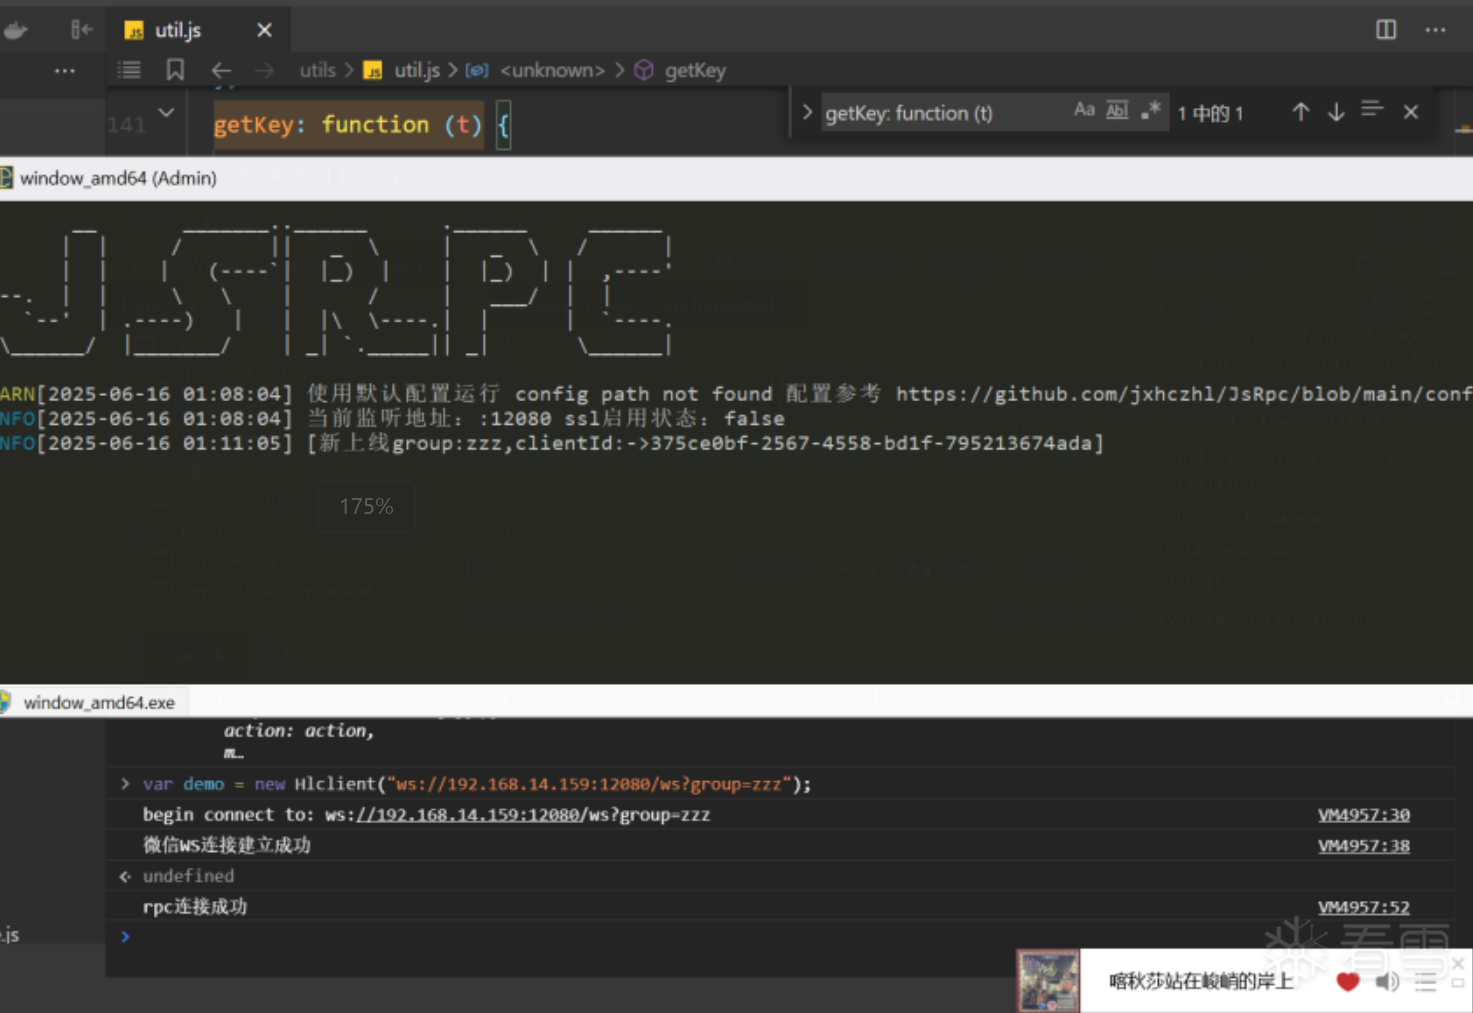Click the terminal line showing listening address :12080
This screenshot has width=1473, height=1013.
pyautogui.click(x=393, y=419)
